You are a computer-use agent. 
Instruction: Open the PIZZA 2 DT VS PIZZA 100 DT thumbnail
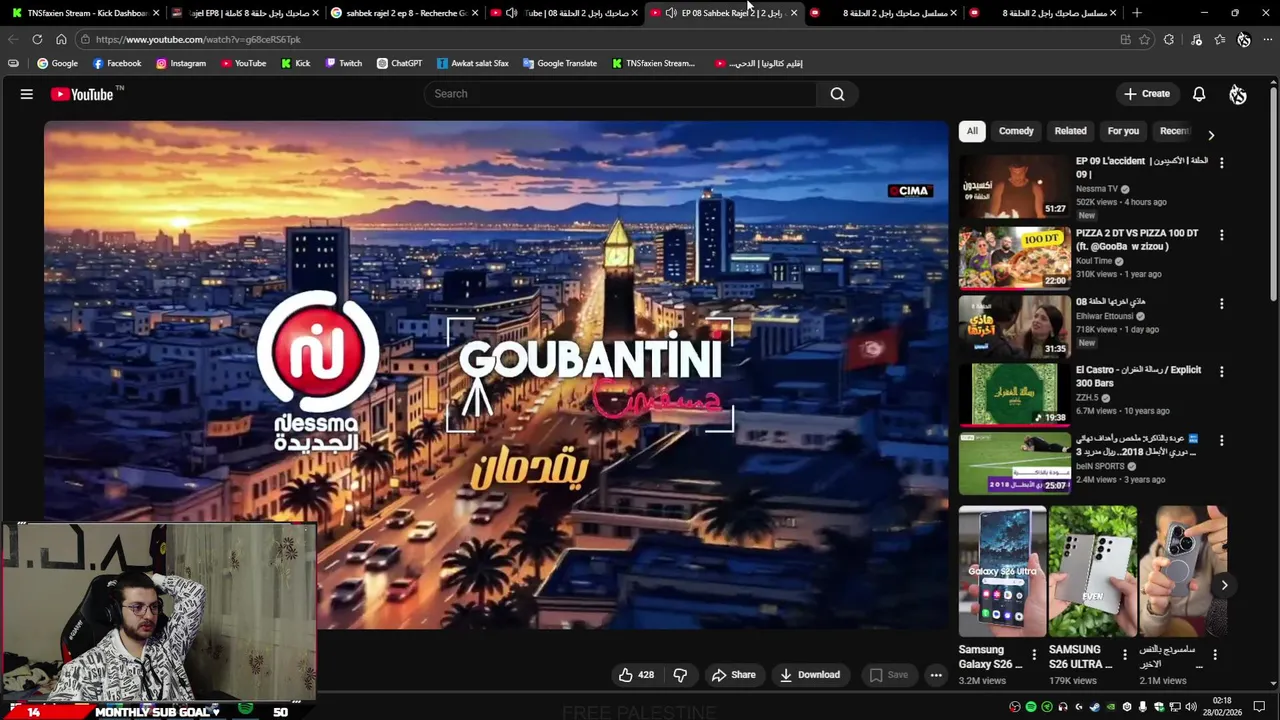[1014, 258]
